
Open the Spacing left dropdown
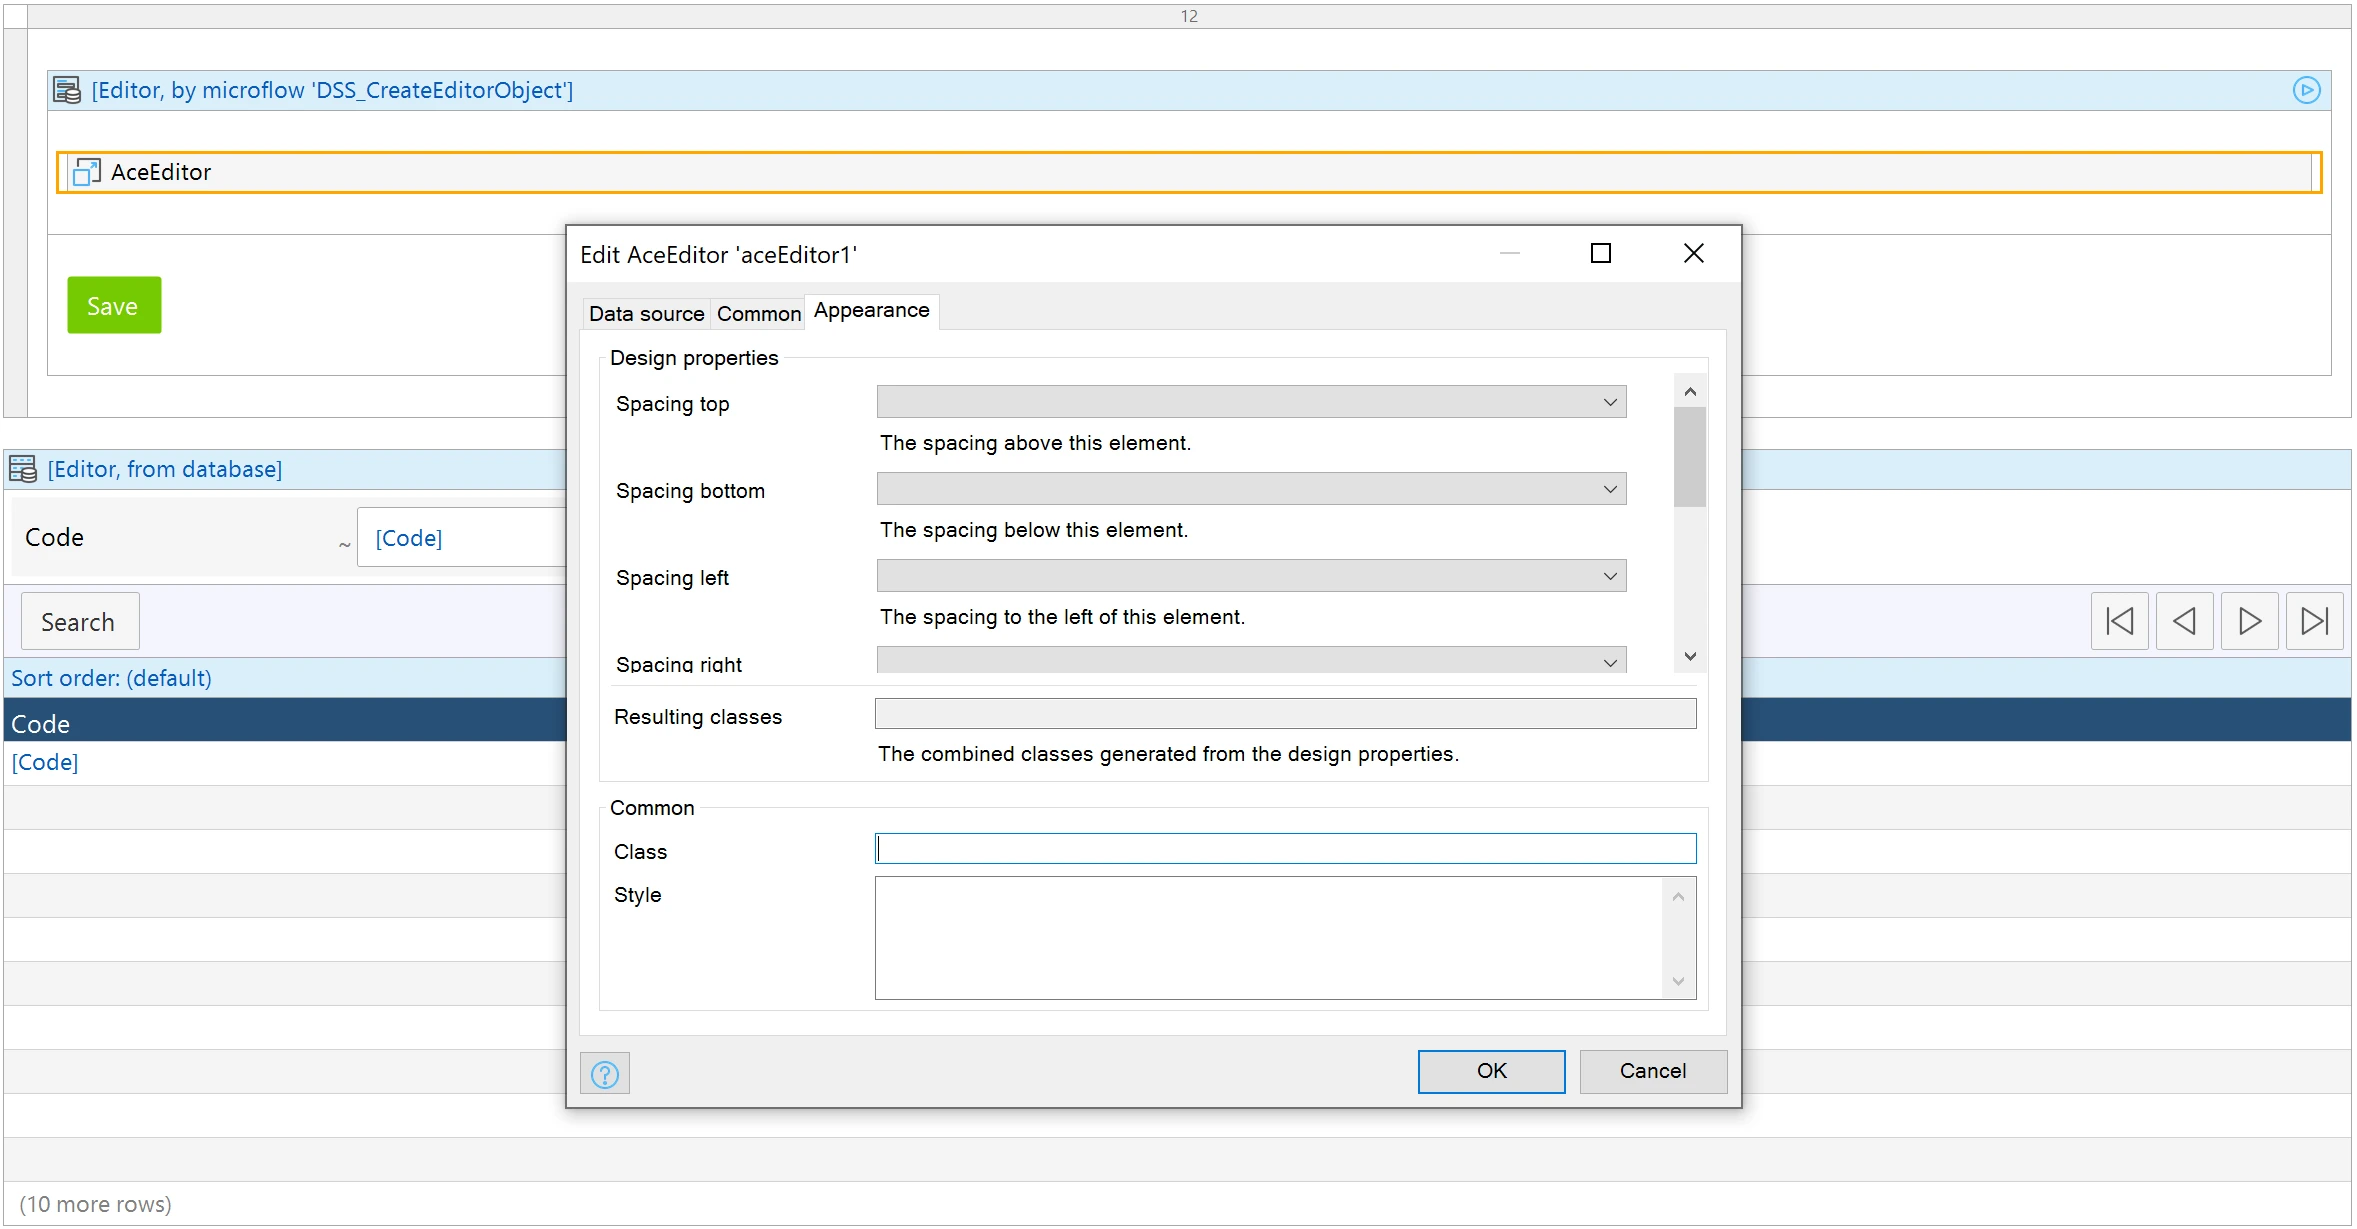[1251, 576]
